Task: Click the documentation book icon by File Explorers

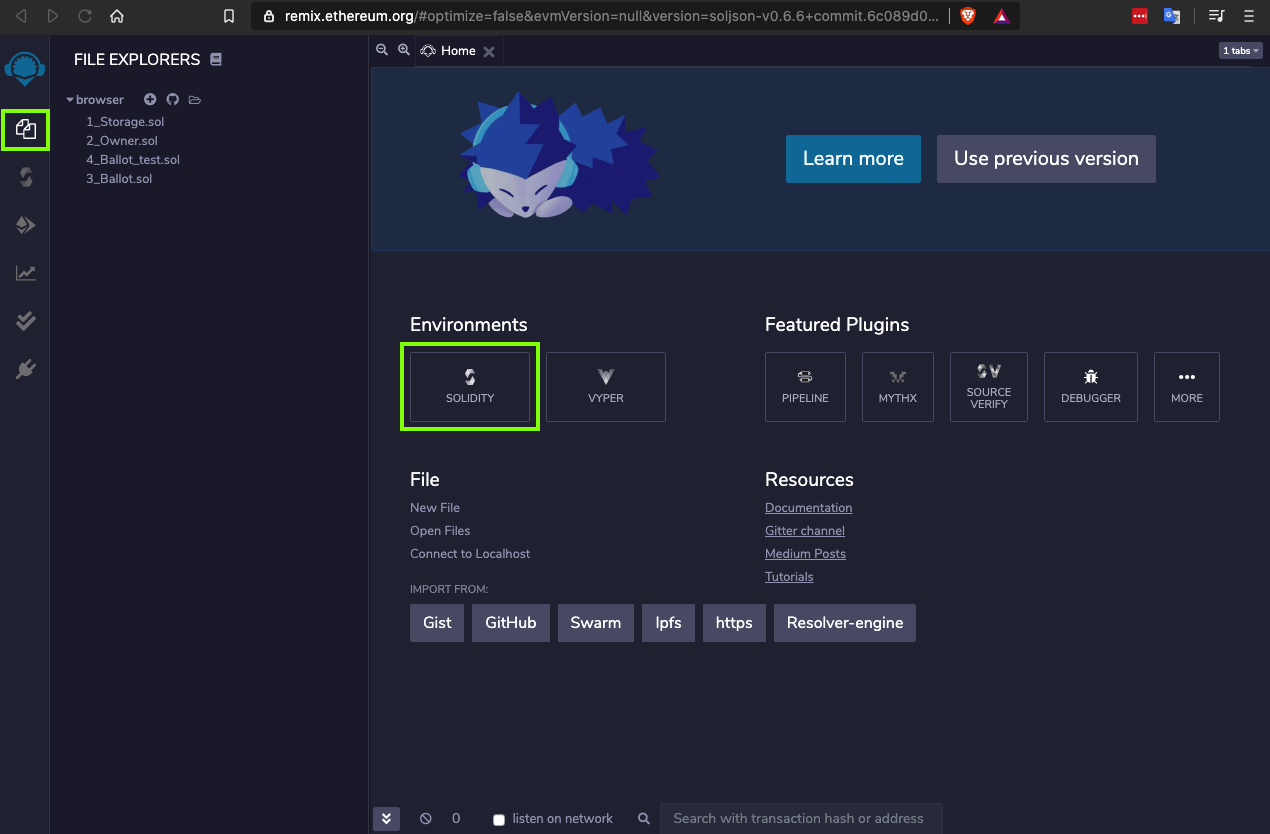Action: (216, 59)
